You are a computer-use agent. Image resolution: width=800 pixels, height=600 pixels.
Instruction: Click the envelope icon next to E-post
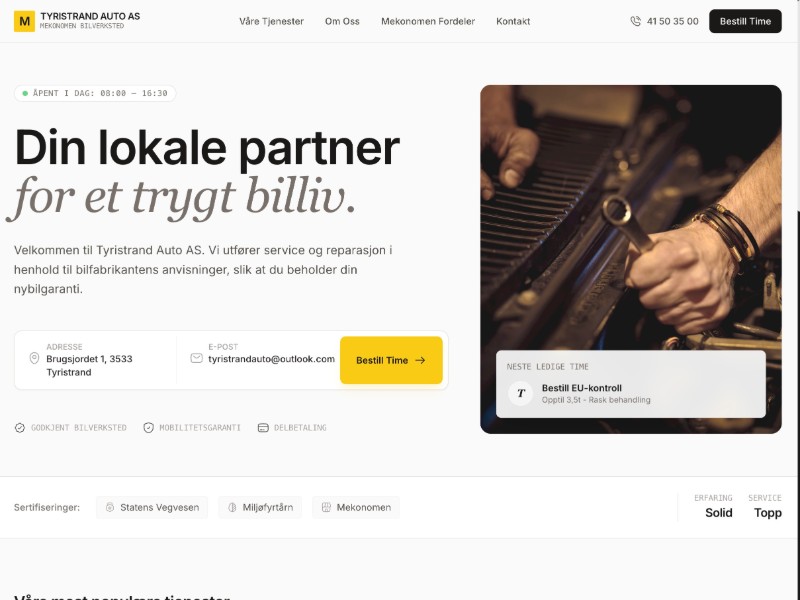[196, 358]
